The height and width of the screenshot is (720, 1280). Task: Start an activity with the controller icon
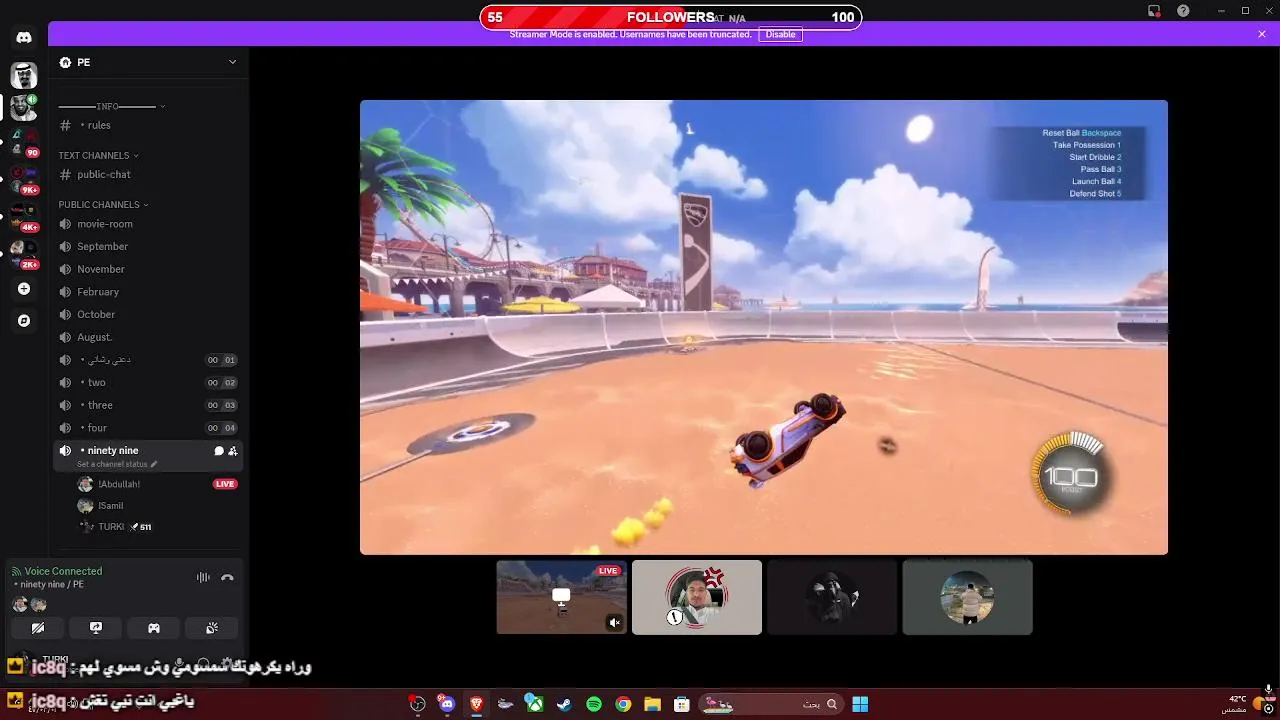[x=154, y=628]
